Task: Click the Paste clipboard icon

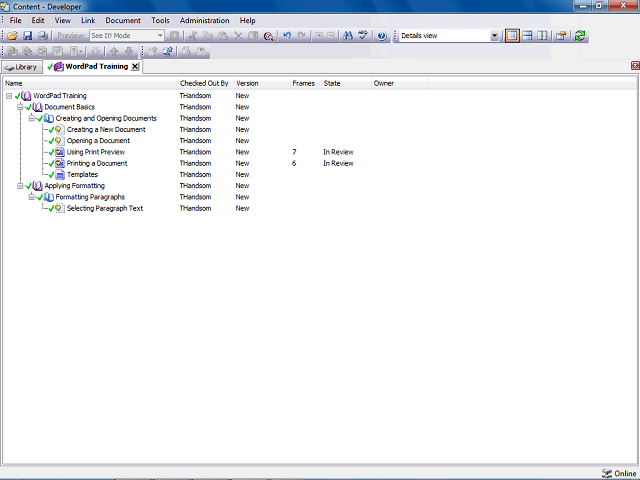Action: [223, 36]
